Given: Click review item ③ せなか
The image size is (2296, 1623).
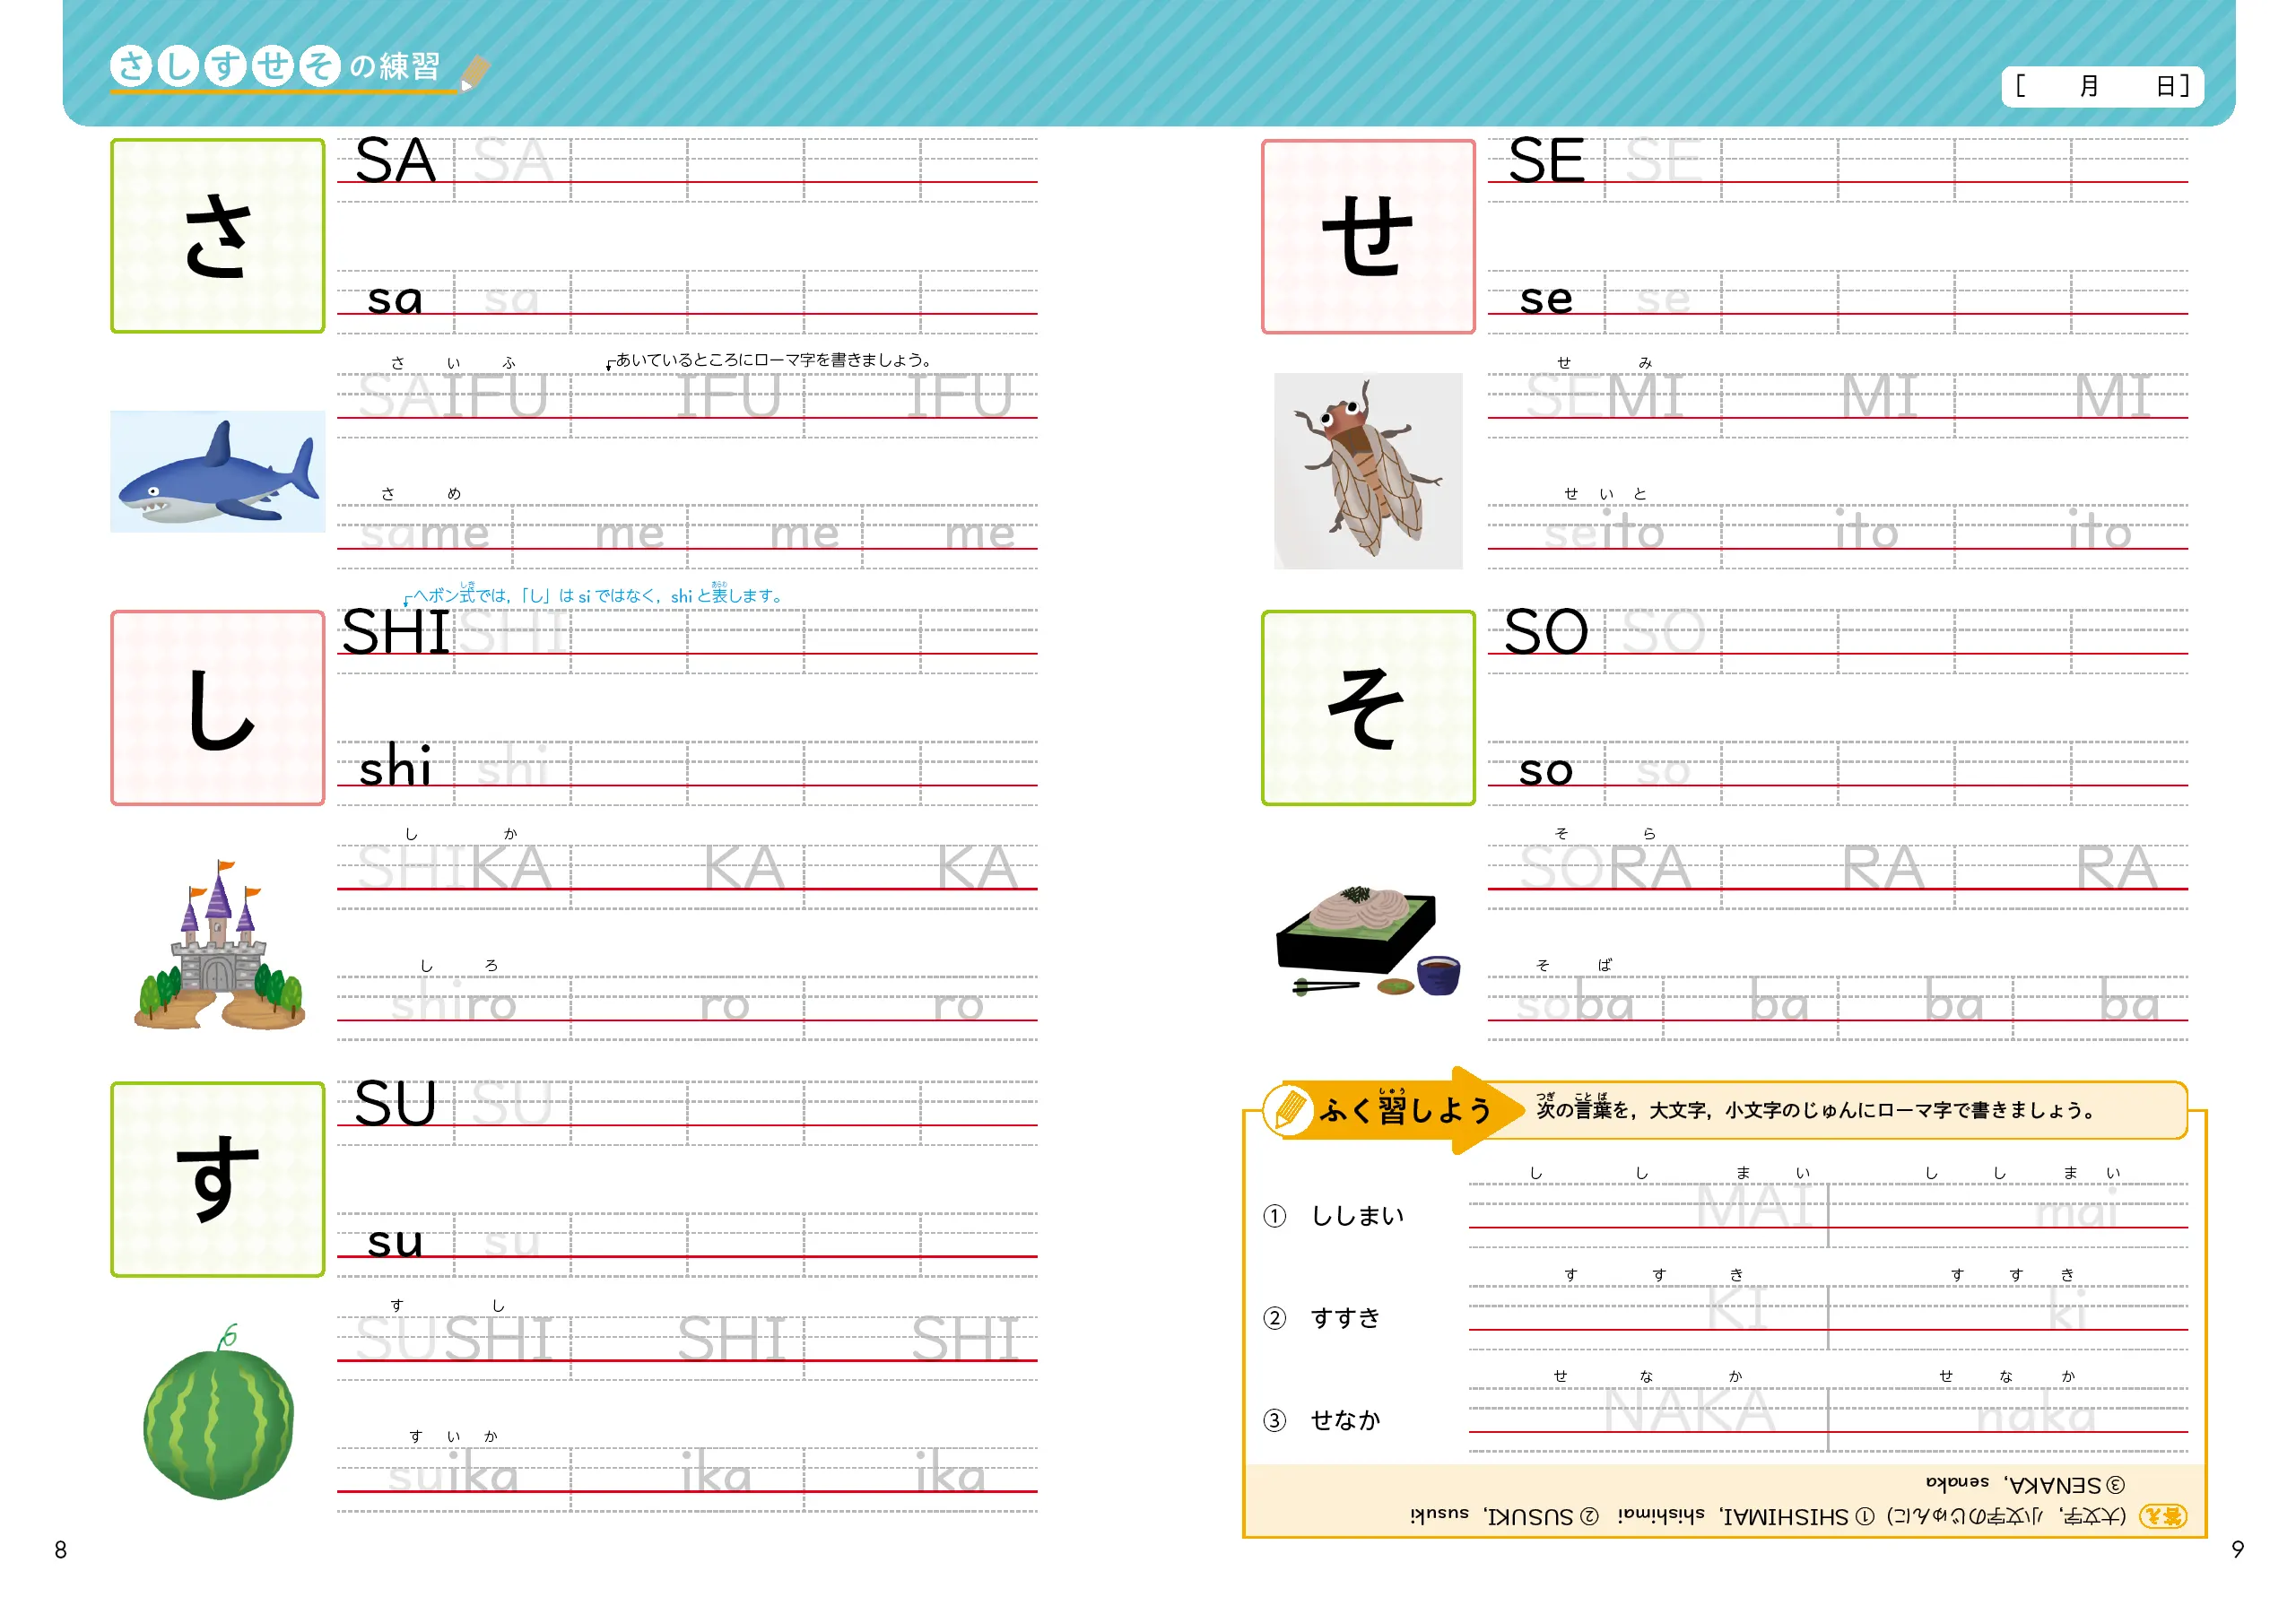Looking at the screenshot, I should [x=1323, y=1420].
